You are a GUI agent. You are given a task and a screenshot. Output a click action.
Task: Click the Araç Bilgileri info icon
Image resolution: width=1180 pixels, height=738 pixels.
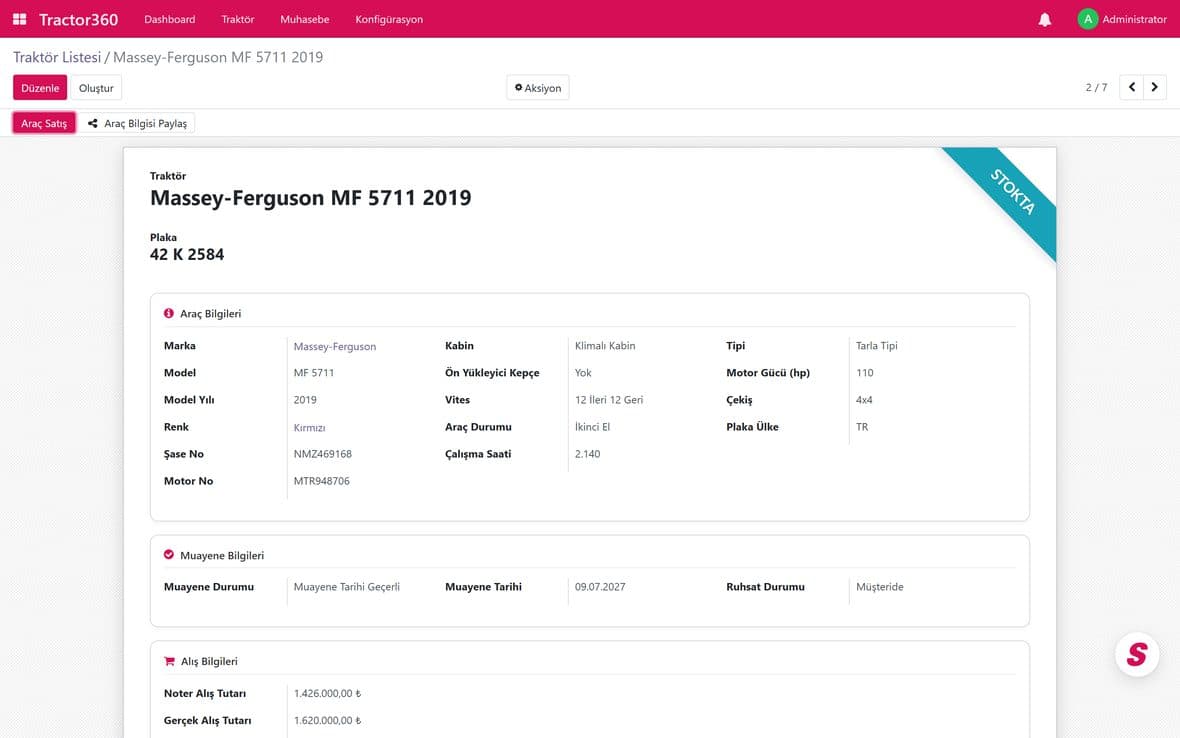[x=169, y=313]
